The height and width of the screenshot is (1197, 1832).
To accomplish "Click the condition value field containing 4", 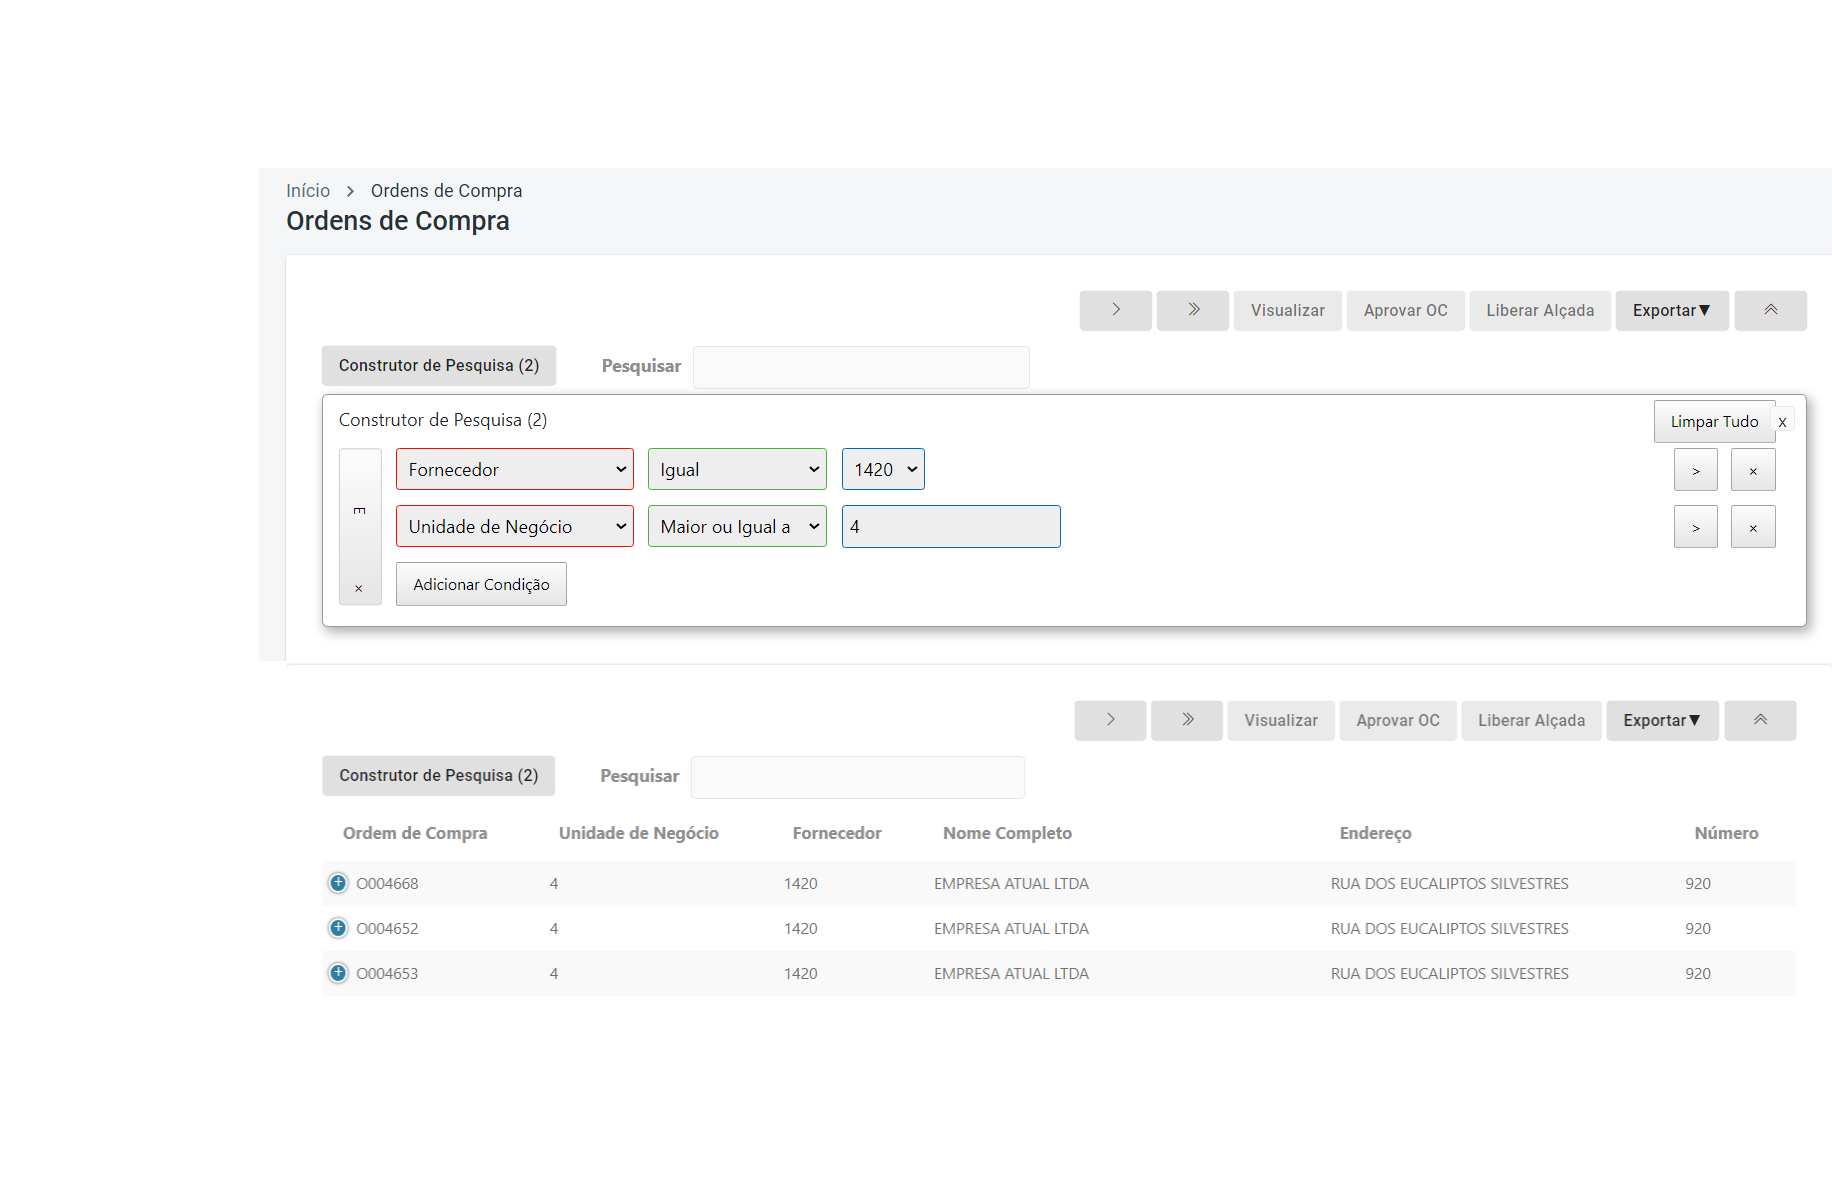I will (x=951, y=526).
